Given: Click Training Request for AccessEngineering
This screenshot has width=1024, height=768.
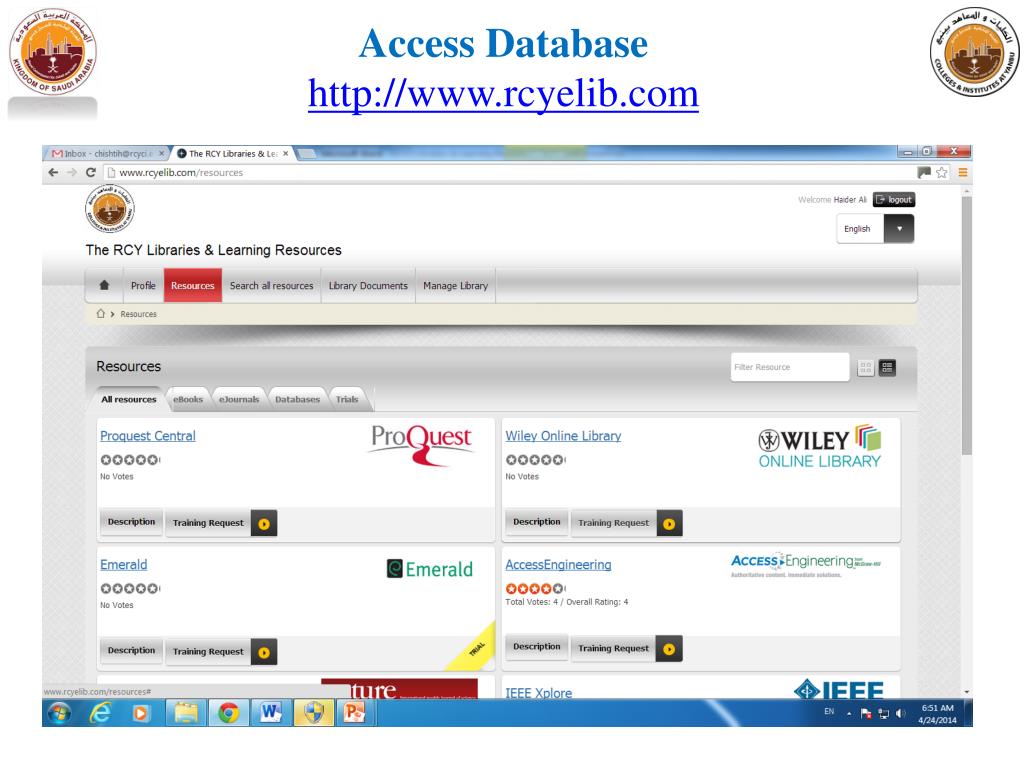Looking at the screenshot, I should click(614, 648).
